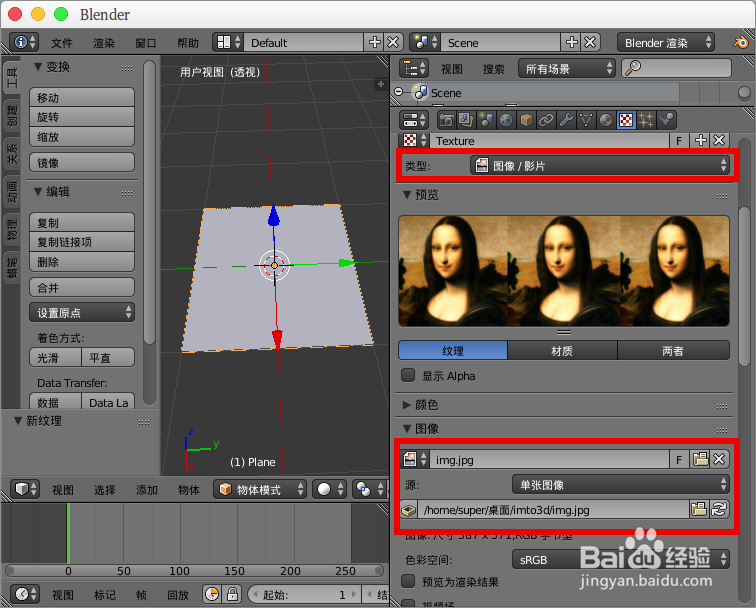
Task: Open the Particles properties tab
Action: [646, 120]
